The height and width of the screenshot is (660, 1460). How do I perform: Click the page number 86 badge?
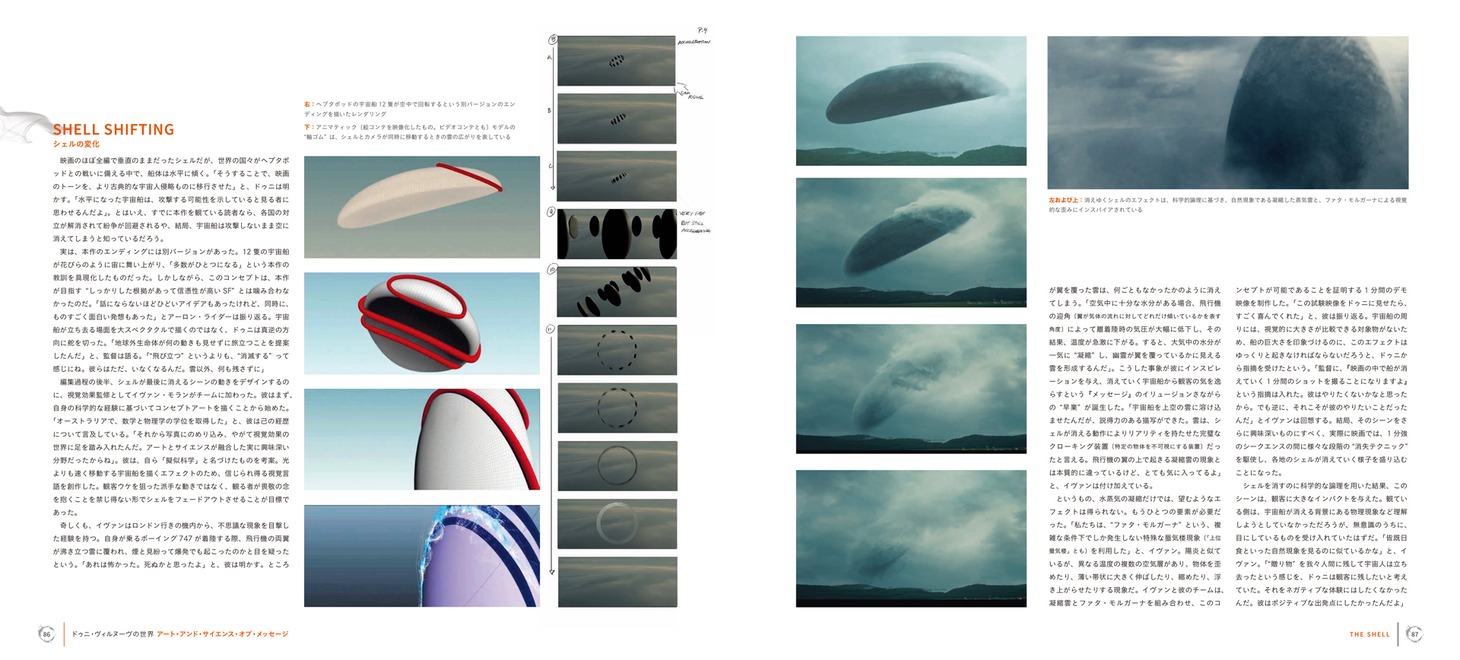coord(46,634)
